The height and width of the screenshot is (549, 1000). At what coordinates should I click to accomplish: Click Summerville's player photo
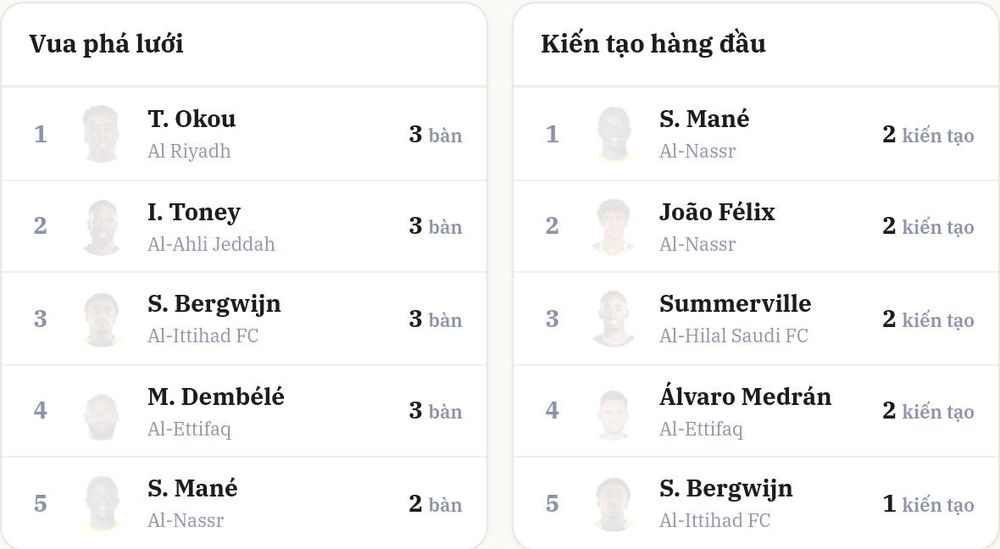point(614,319)
